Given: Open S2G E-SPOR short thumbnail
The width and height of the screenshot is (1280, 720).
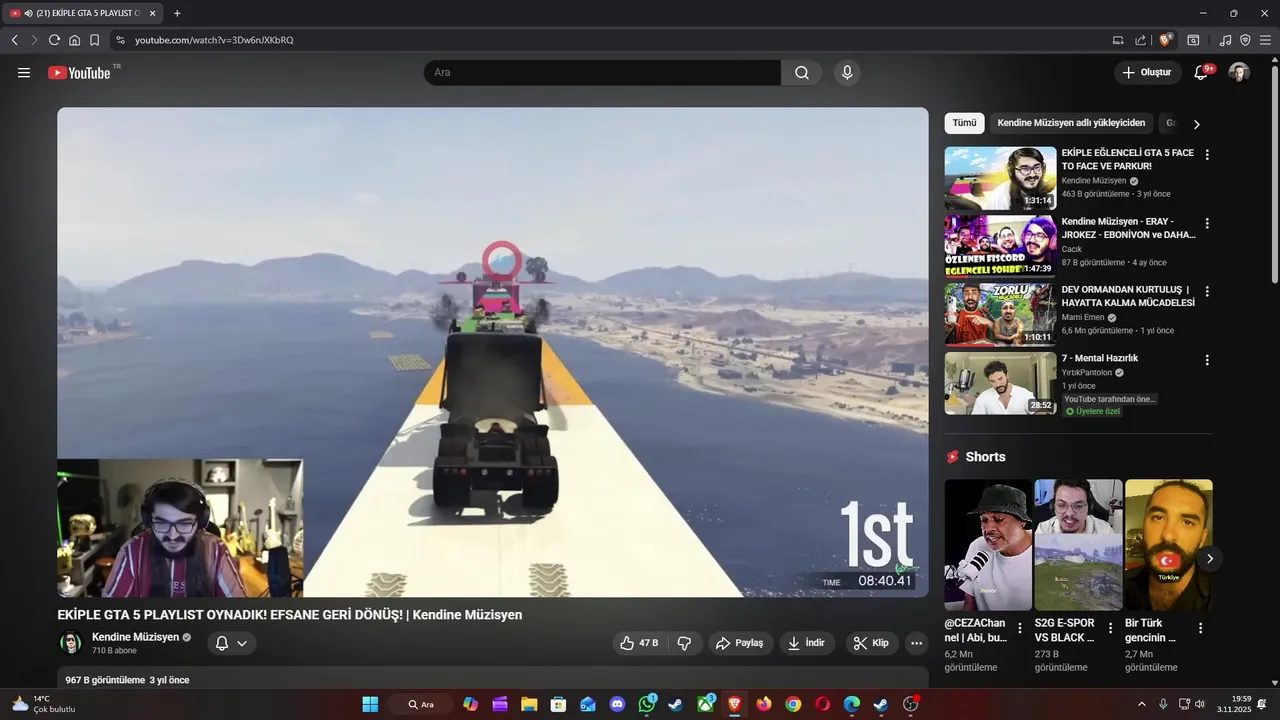Looking at the screenshot, I should click(x=1078, y=545).
